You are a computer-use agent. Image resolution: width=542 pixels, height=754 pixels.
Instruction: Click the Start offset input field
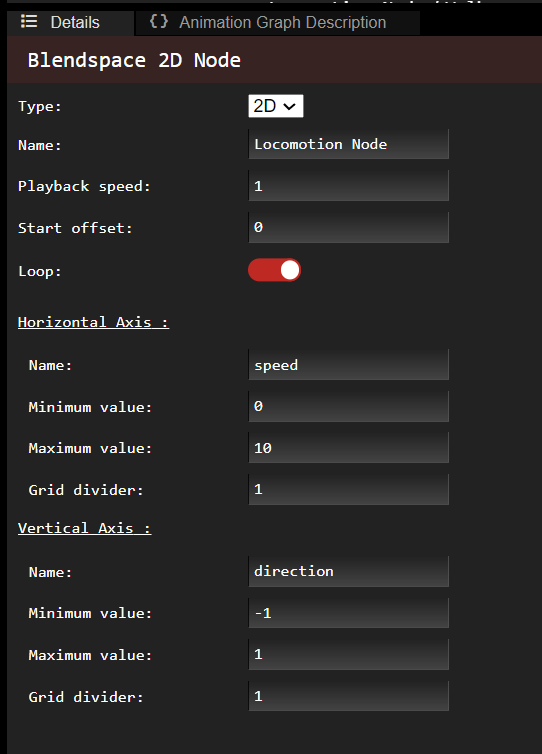coord(349,227)
